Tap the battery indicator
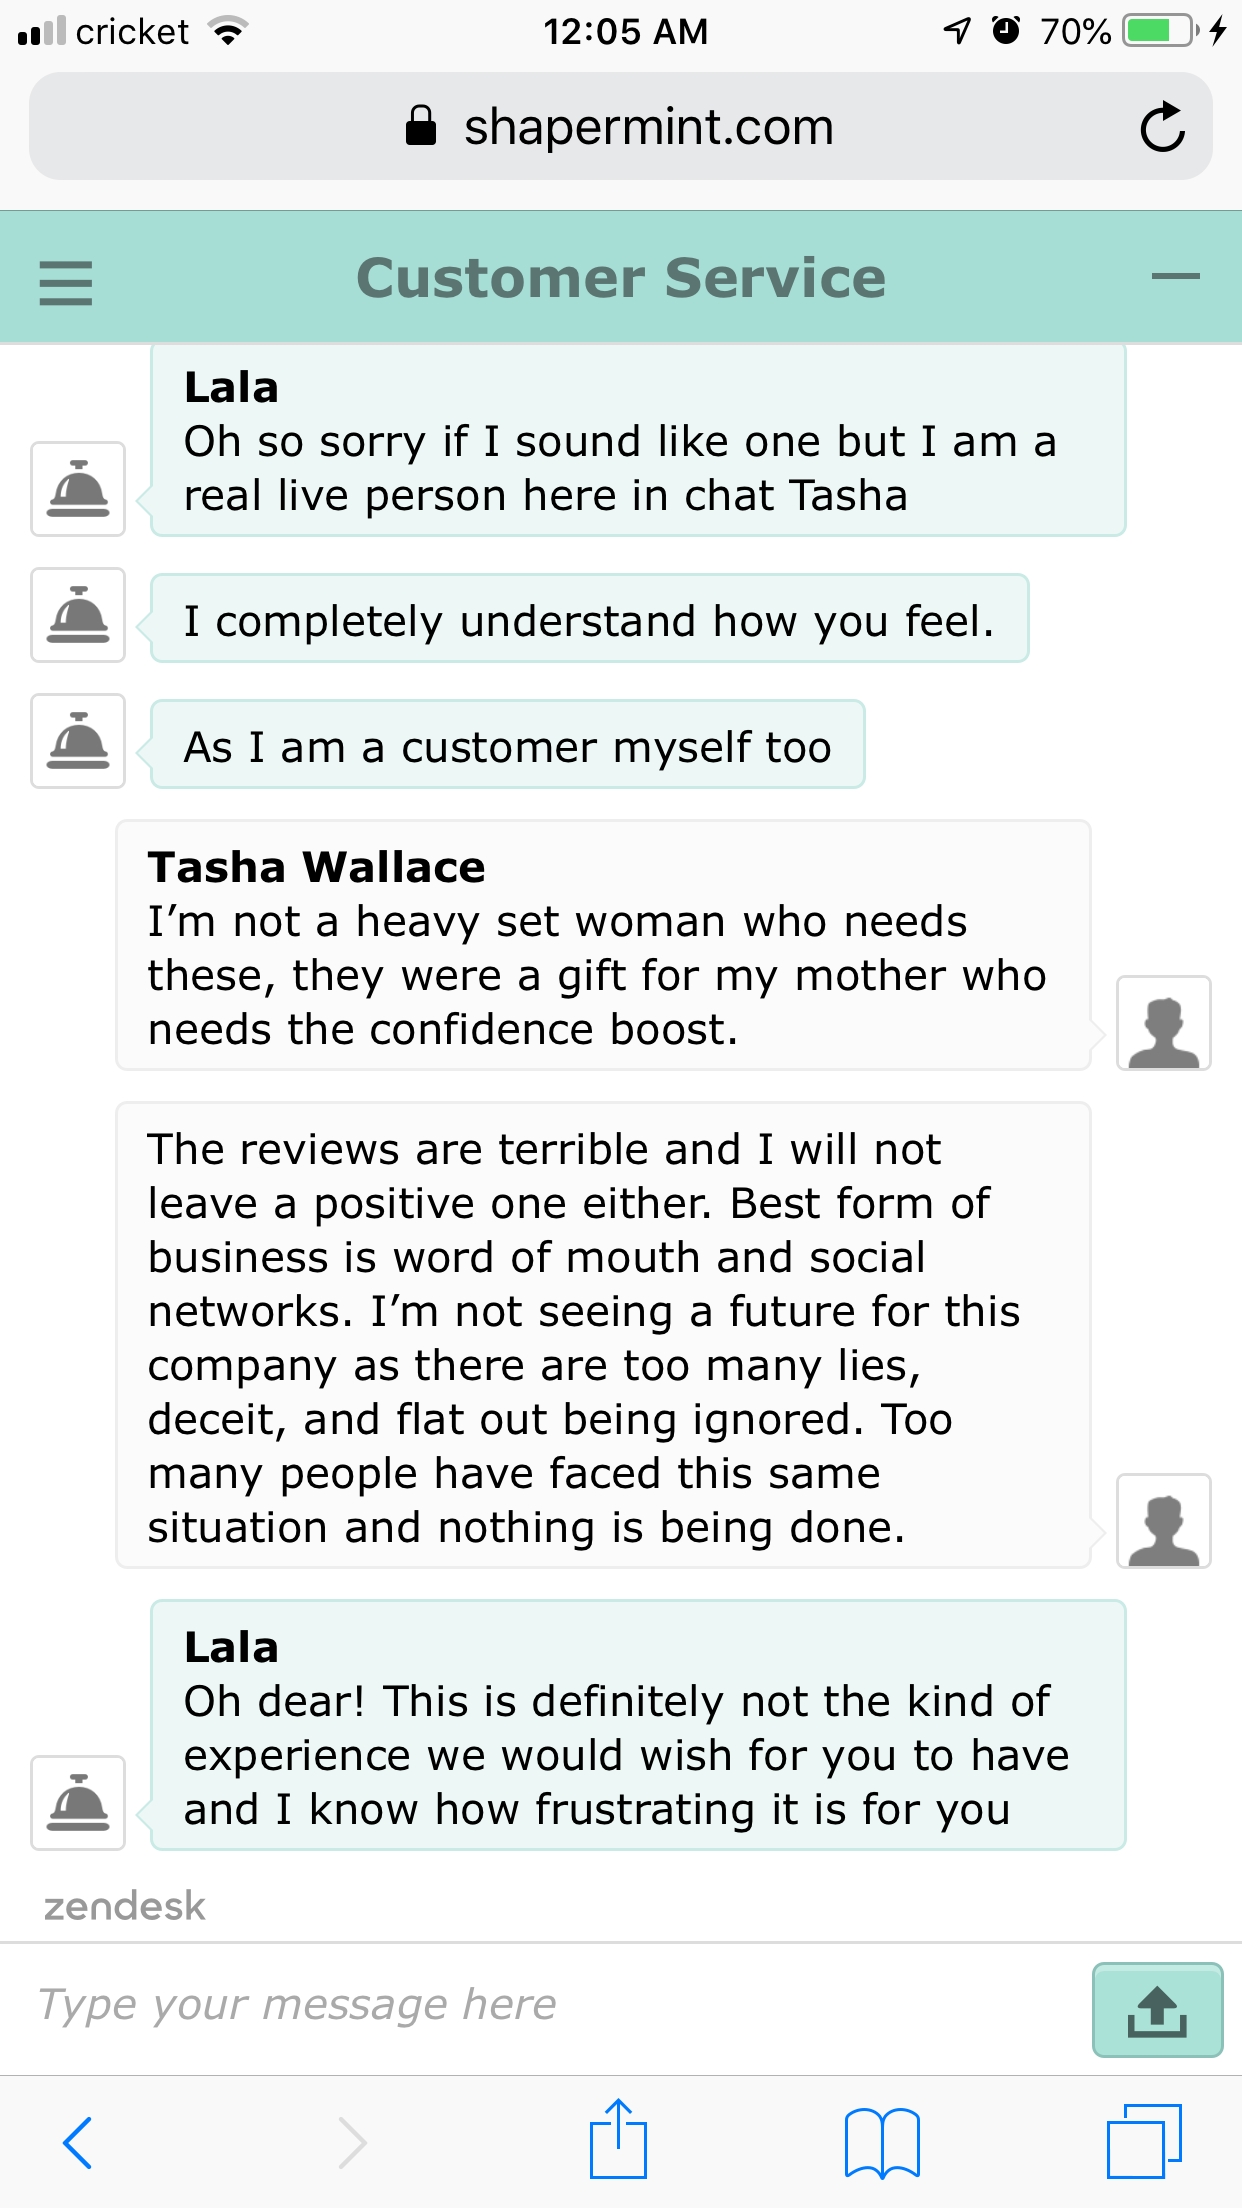This screenshot has height=2208, width=1242. point(1158,30)
